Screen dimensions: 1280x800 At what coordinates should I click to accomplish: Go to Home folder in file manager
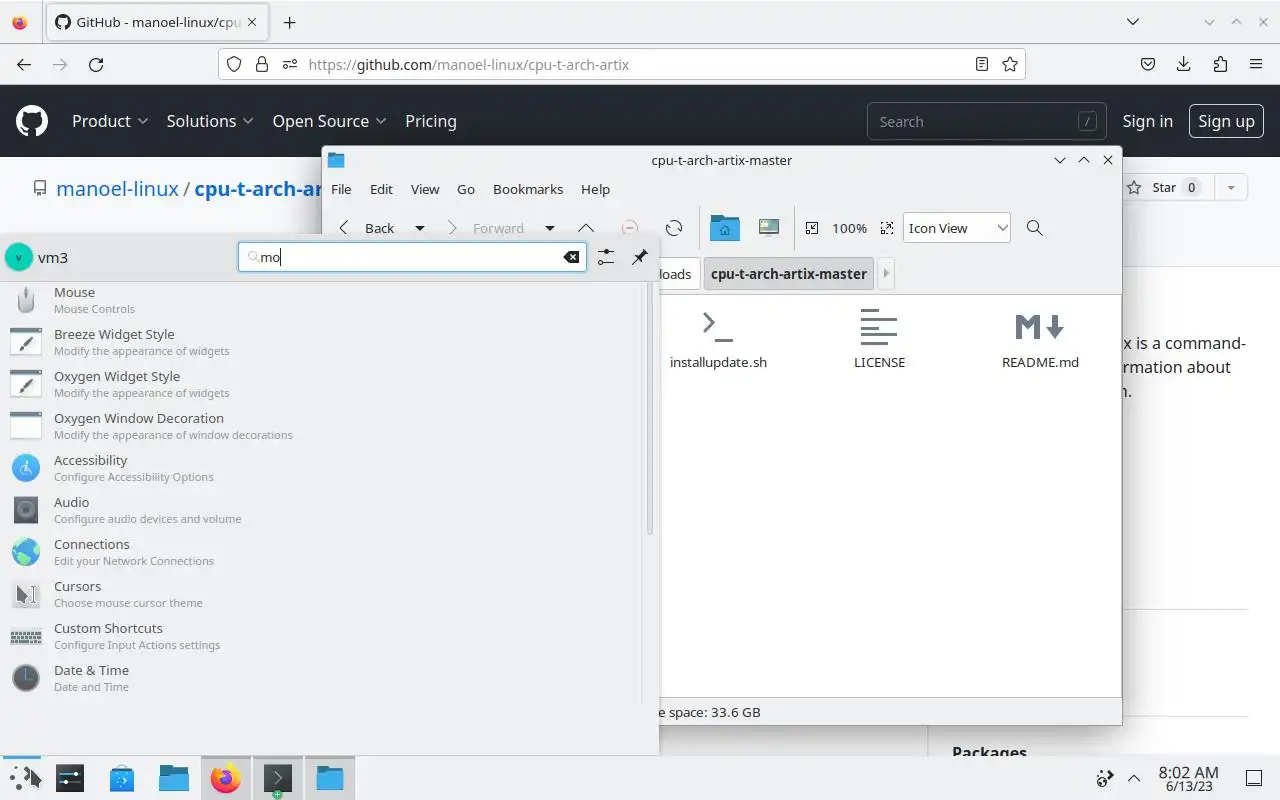pos(724,228)
